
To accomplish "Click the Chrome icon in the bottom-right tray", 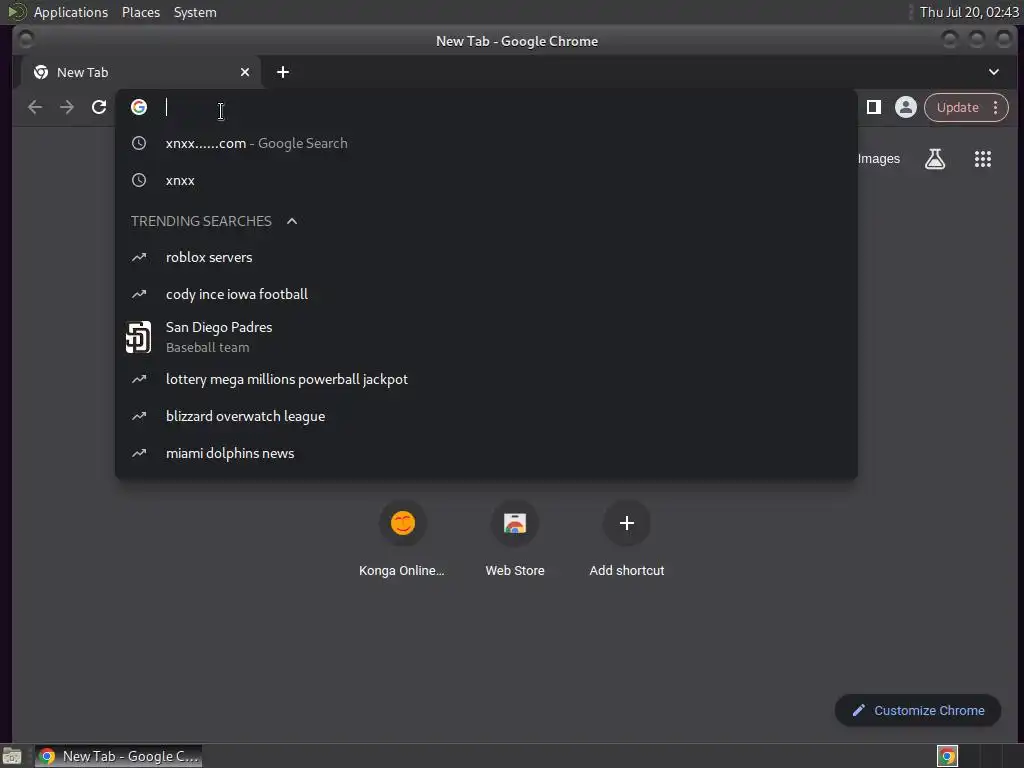I will click(x=947, y=756).
